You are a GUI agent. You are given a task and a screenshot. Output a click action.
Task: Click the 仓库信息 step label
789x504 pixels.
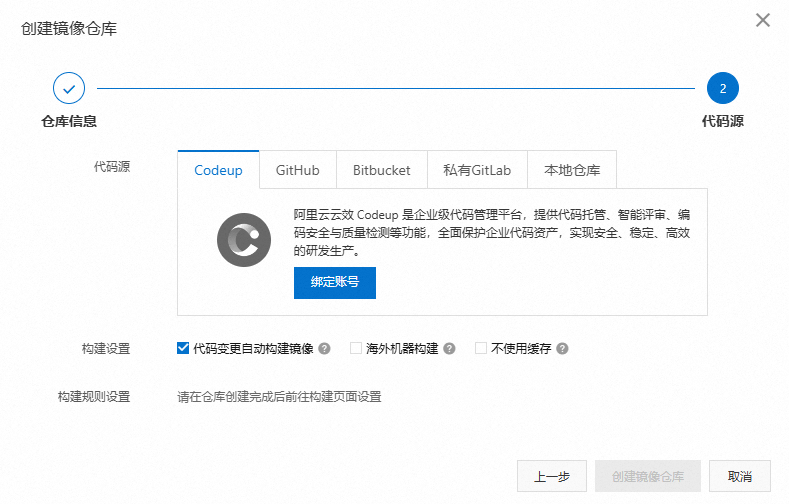tap(69, 121)
